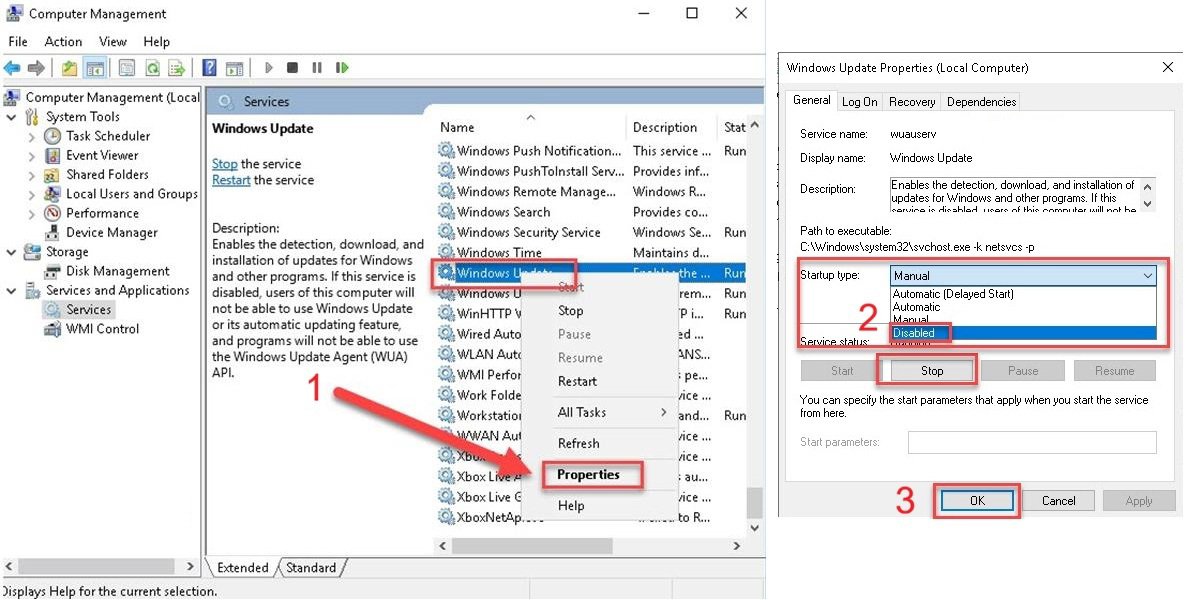The image size is (1200, 600).
Task: Click the Back arrow toolbar icon
Action: (x=12, y=68)
